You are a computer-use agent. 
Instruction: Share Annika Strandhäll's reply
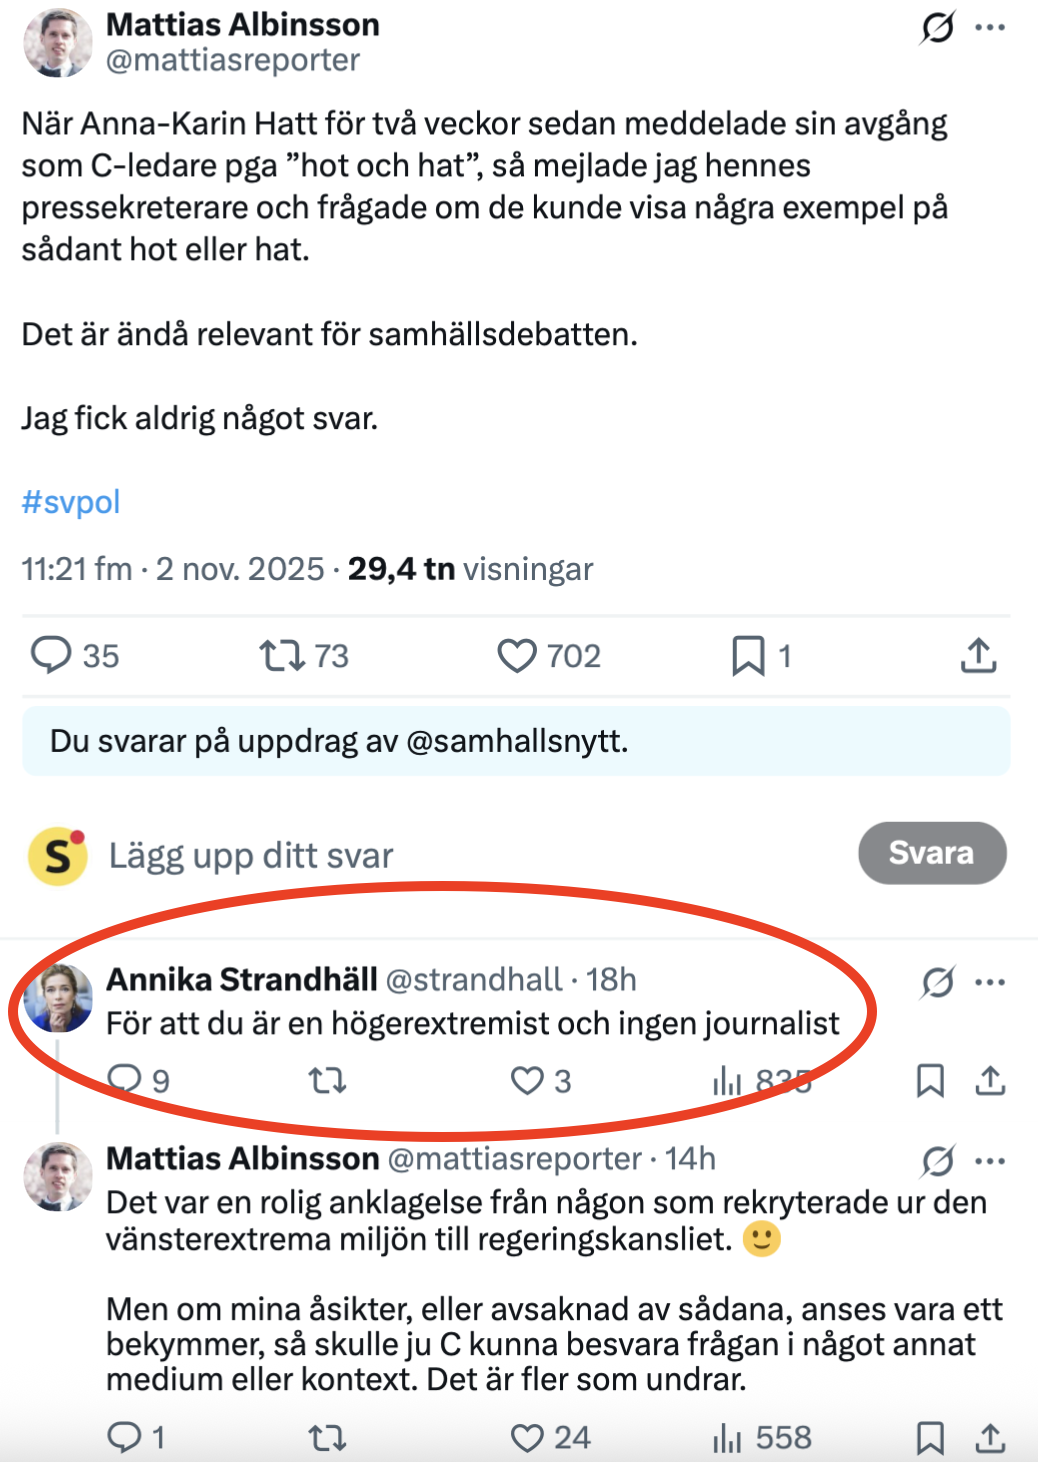pyautogui.click(x=990, y=1081)
